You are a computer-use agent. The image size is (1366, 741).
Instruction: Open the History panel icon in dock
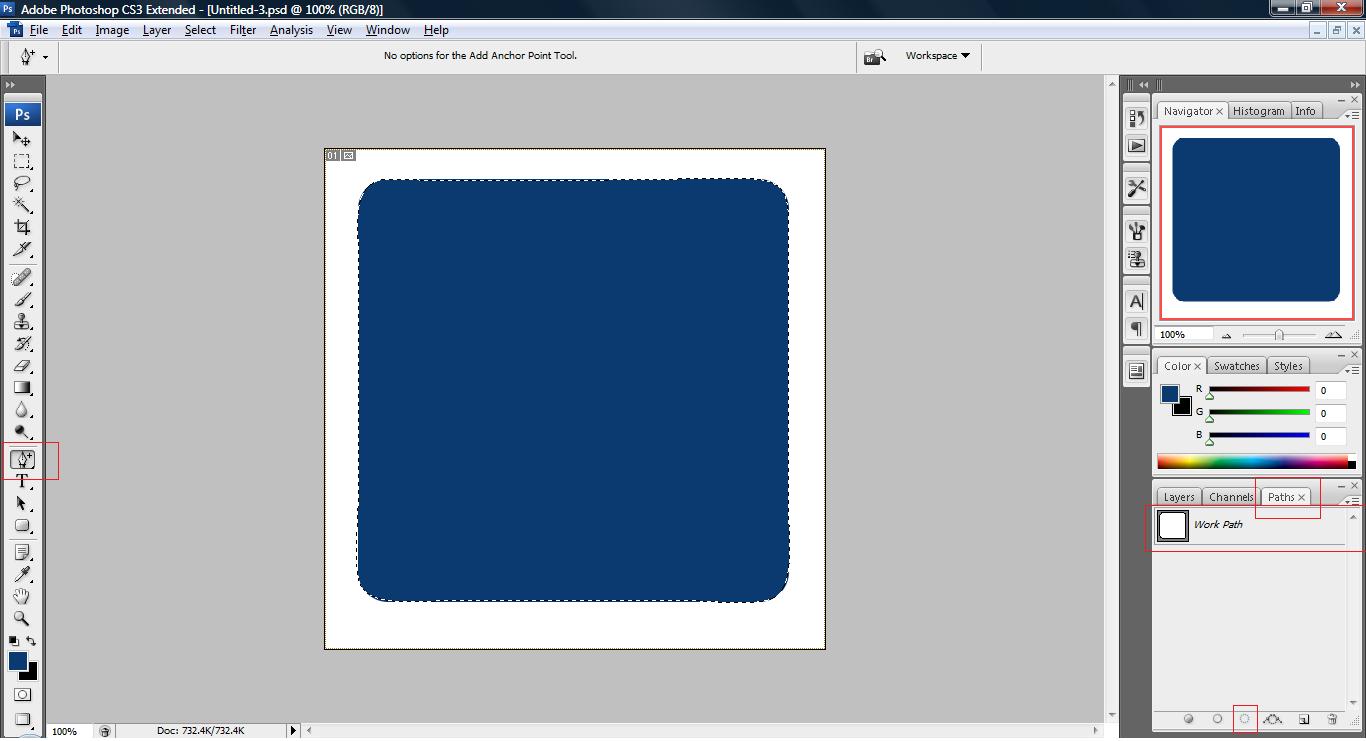click(1136, 118)
